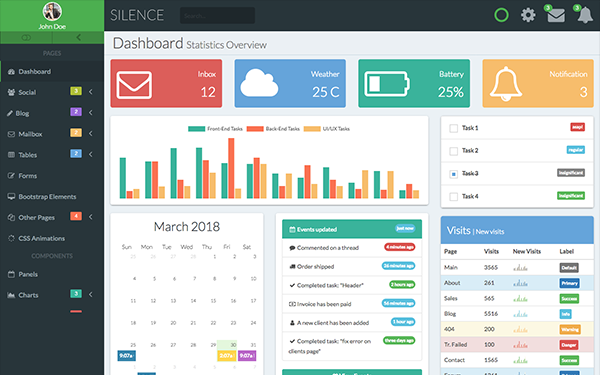Click the Tables grid icon
Image resolution: width=600 pixels, height=375 pixels.
click(11, 155)
